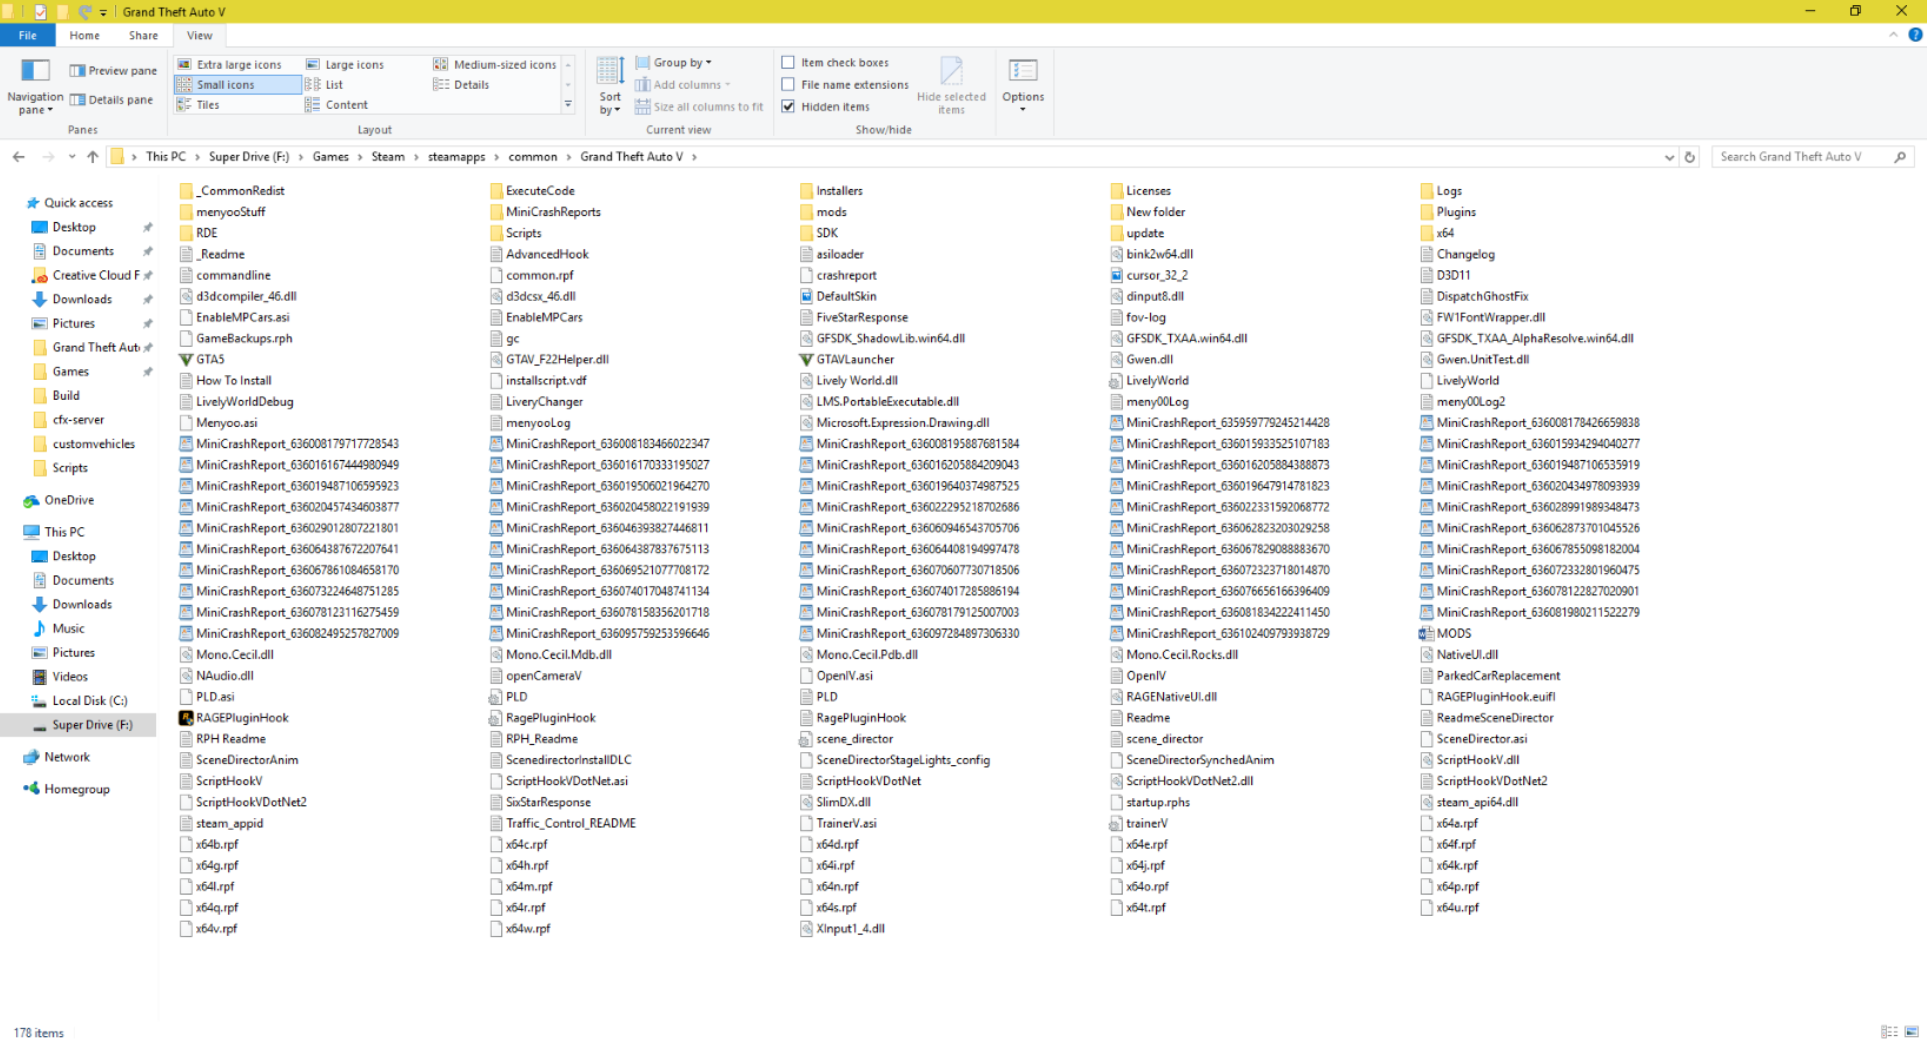
Task: Toggle the Details pane button
Action: coord(111,100)
